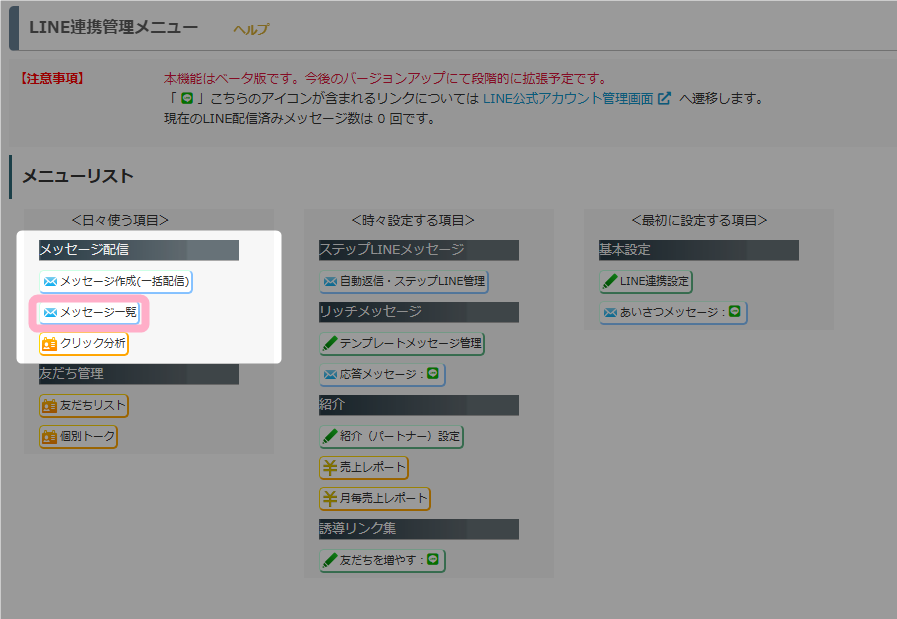The height and width of the screenshot is (619, 897).
Task: Open LINE公式アカウント管理画面 link
Action: tap(568, 99)
